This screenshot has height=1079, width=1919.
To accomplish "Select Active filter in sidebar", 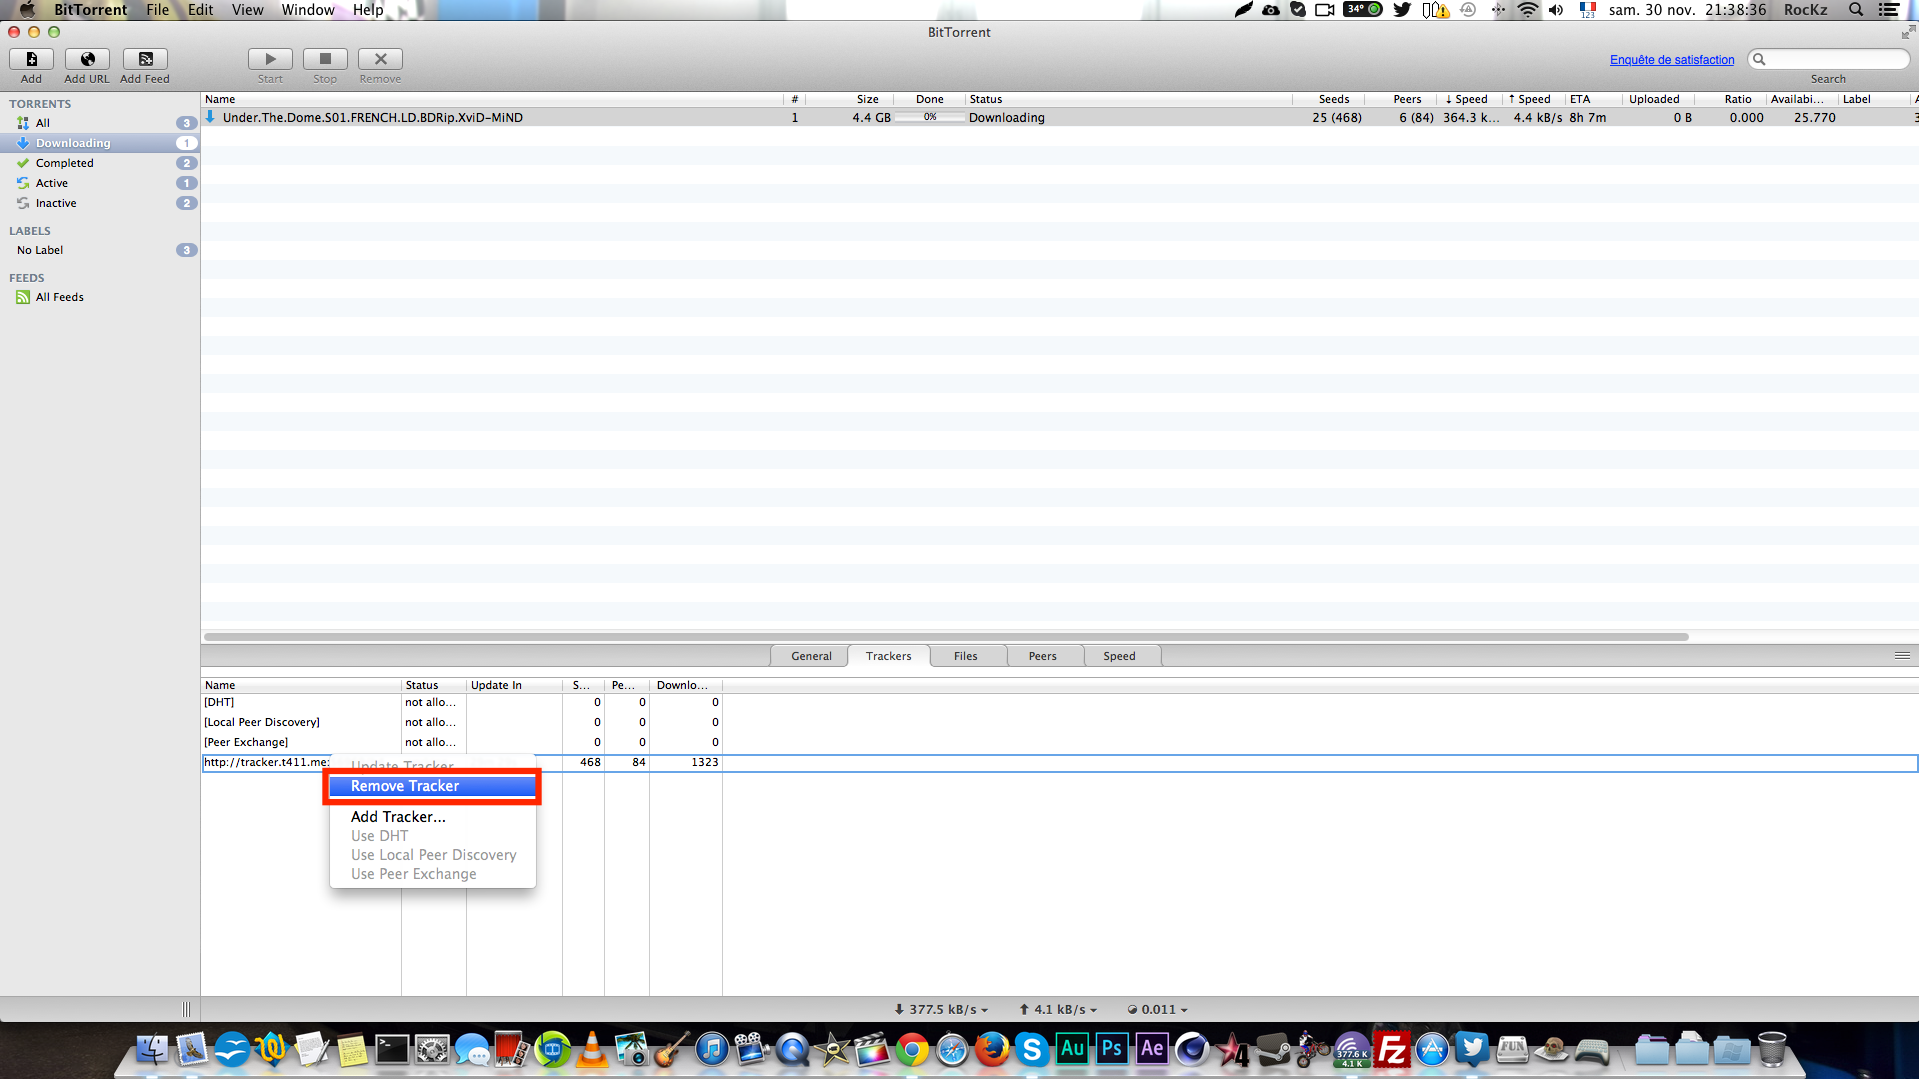I will 100,183.
